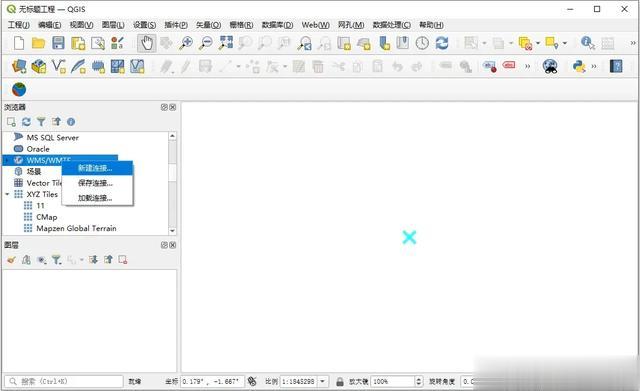The height and width of the screenshot is (391, 640).
Task: Click the Browser panel scrollbar down arrow
Action: pyautogui.click(x=172, y=231)
